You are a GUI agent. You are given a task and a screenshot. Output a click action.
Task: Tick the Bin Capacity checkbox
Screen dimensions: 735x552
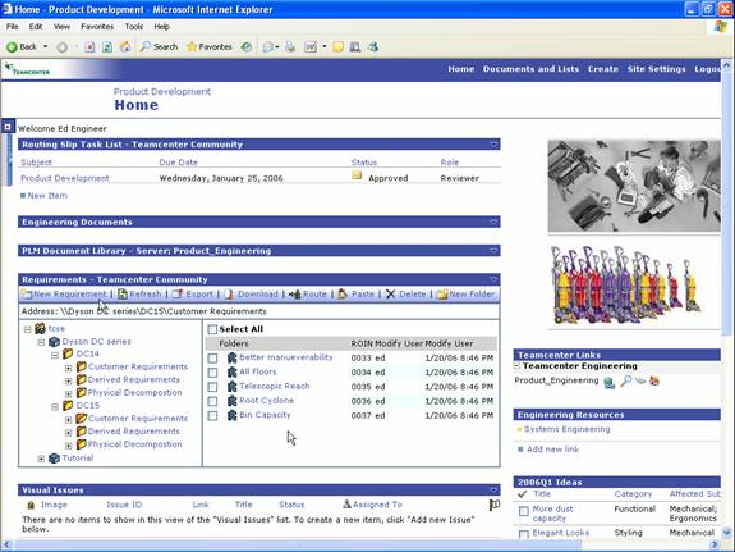click(x=212, y=416)
